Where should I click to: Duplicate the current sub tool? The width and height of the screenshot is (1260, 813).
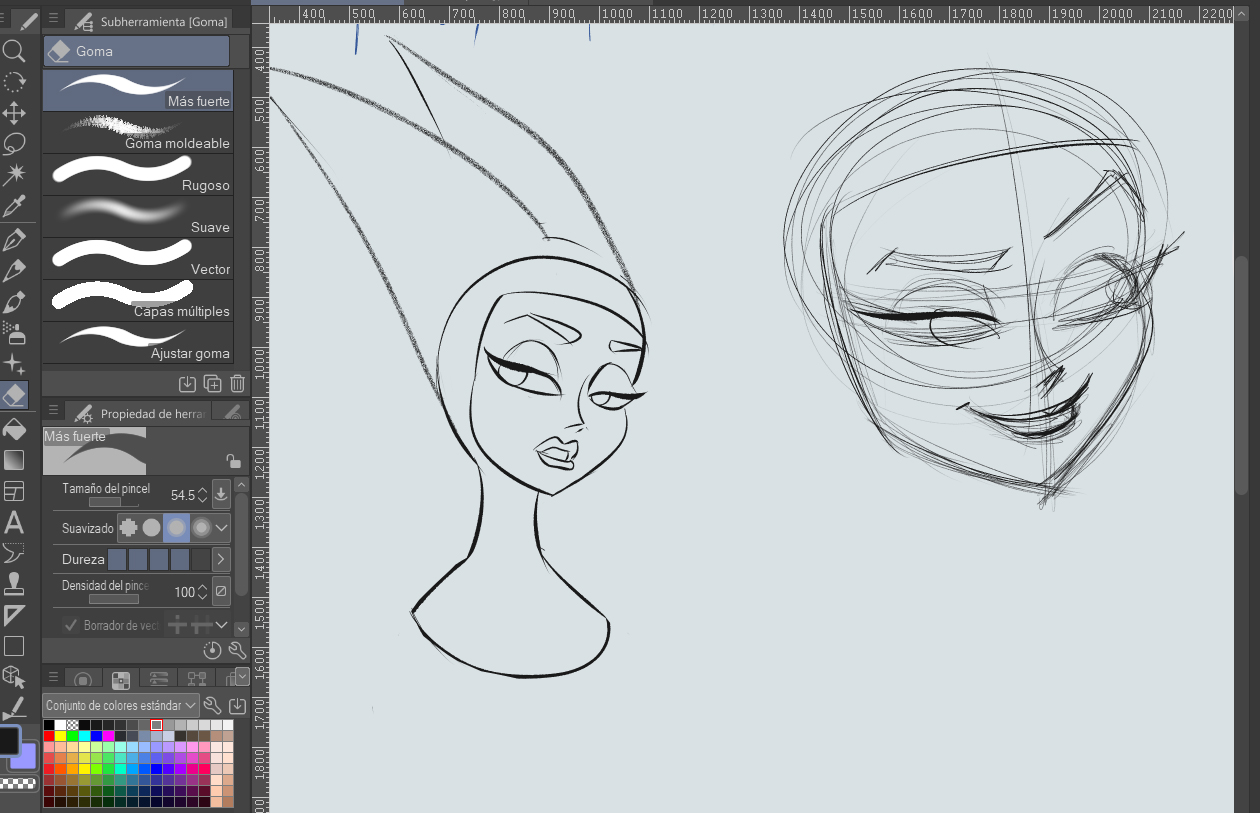pos(212,383)
